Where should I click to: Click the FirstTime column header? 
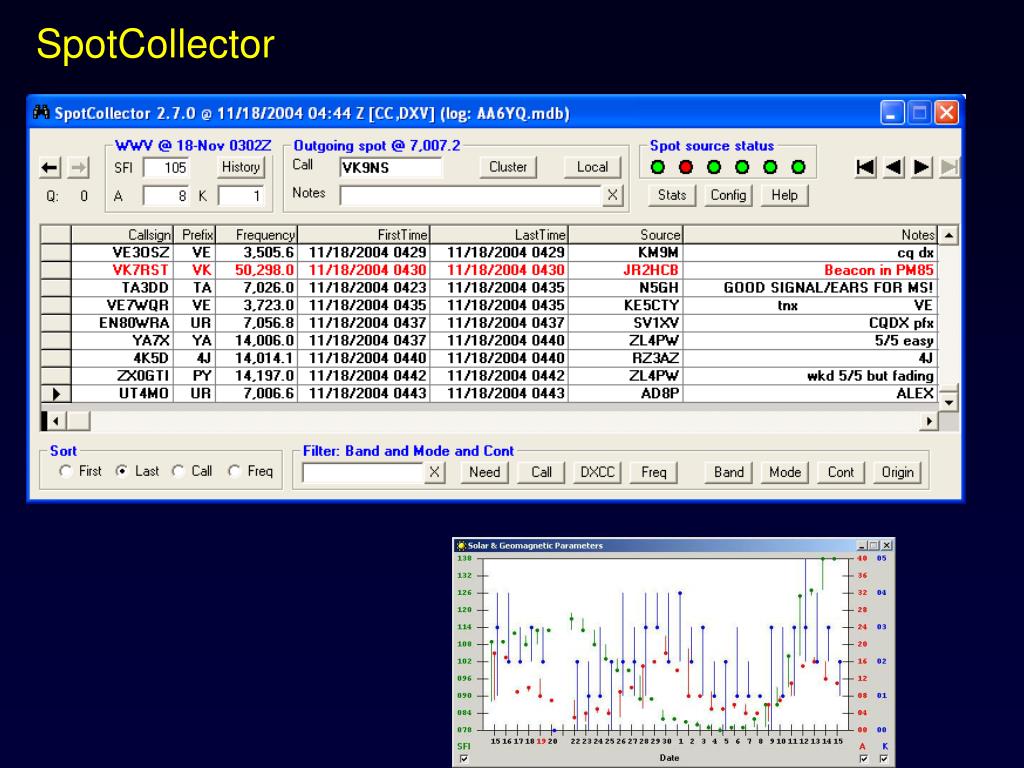coord(364,235)
